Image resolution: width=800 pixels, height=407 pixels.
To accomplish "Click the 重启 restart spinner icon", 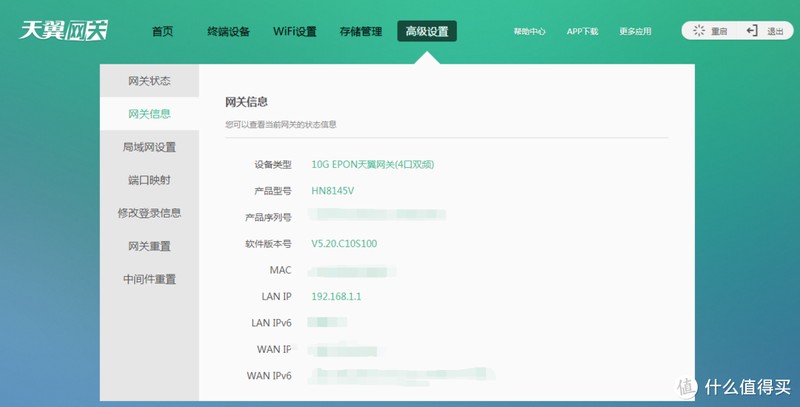I will 698,31.
